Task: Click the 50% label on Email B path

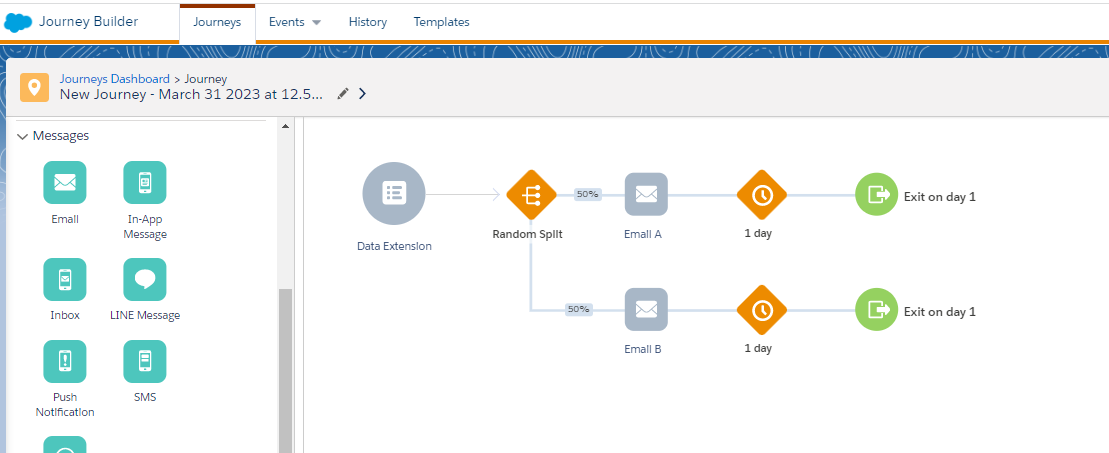Action: pos(578,309)
